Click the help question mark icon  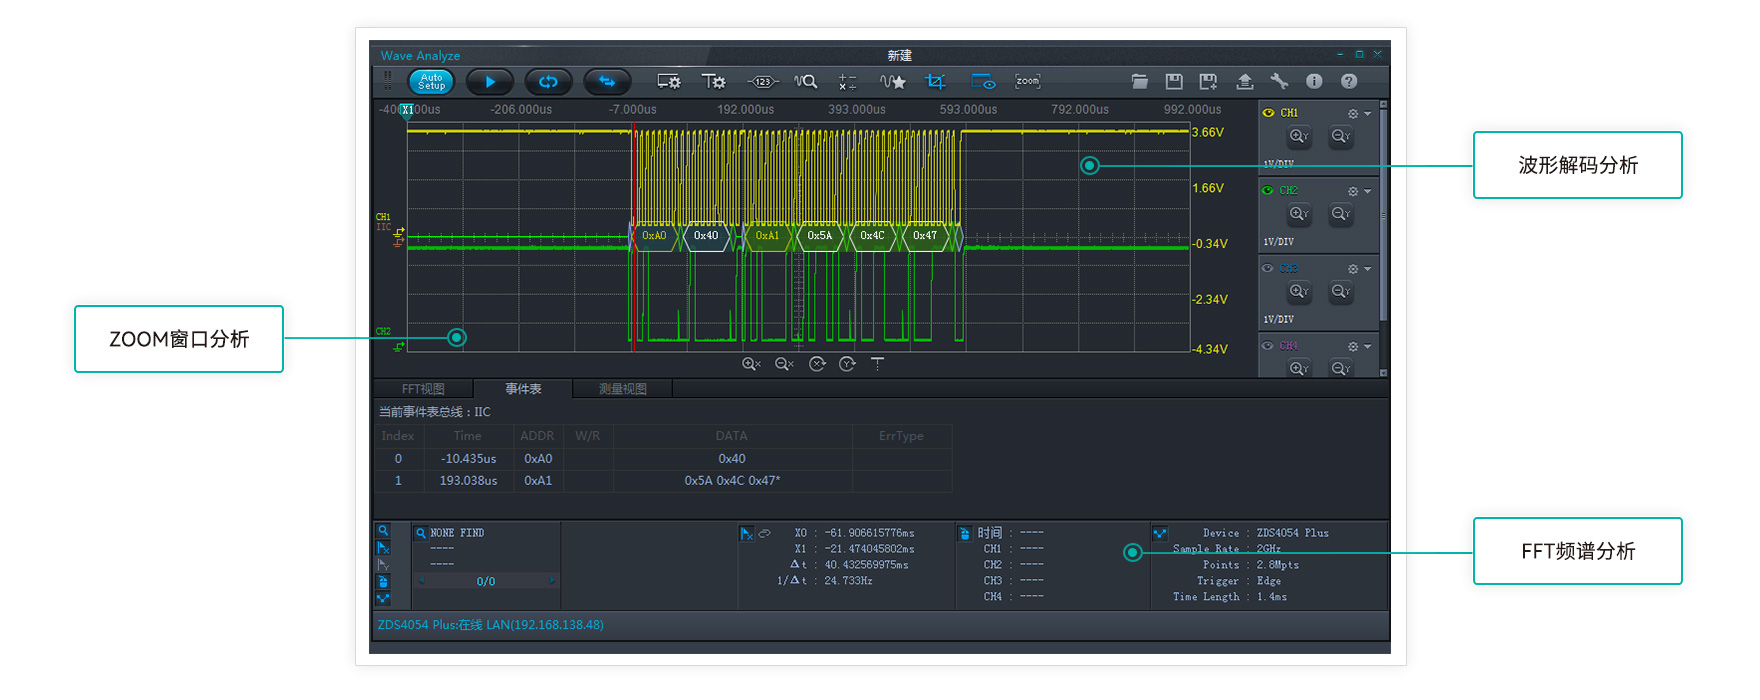point(1349,82)
